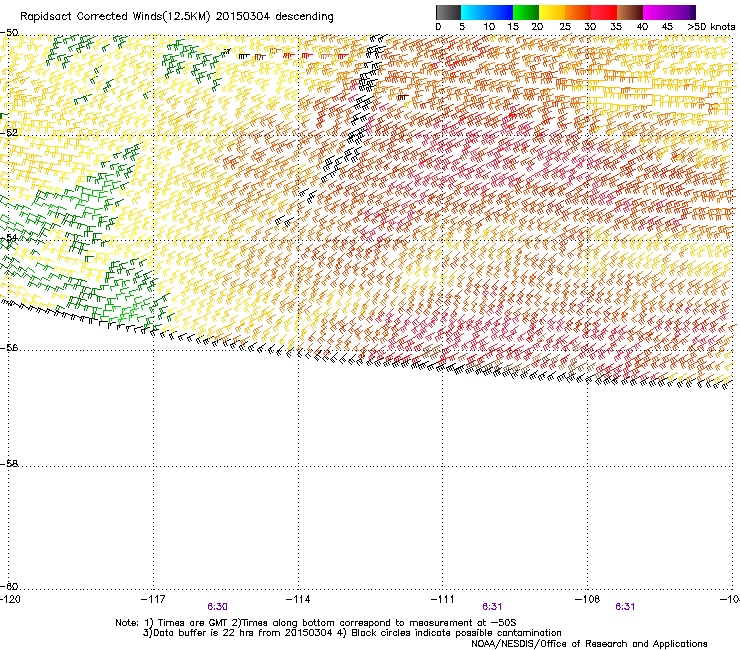The width and height of the screenshot is (740, 650).
Task: Click the -56 latitude axis label
Action: pyautogui.click(x=9, y=347)
